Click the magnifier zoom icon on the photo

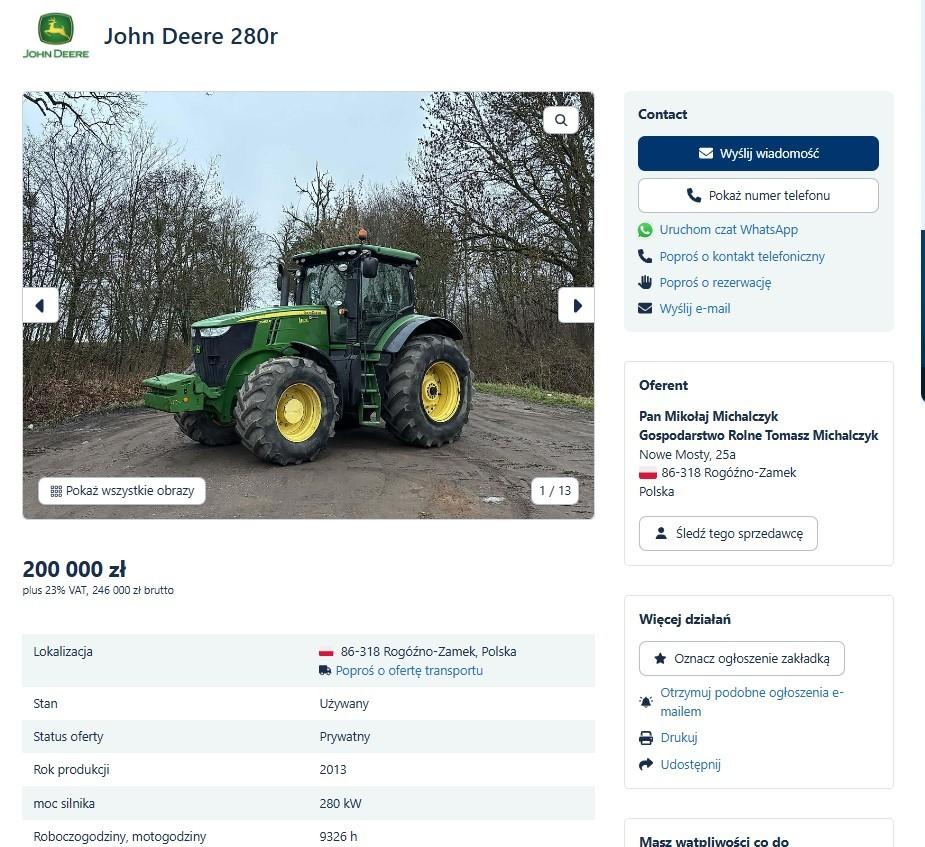[560, 120]
